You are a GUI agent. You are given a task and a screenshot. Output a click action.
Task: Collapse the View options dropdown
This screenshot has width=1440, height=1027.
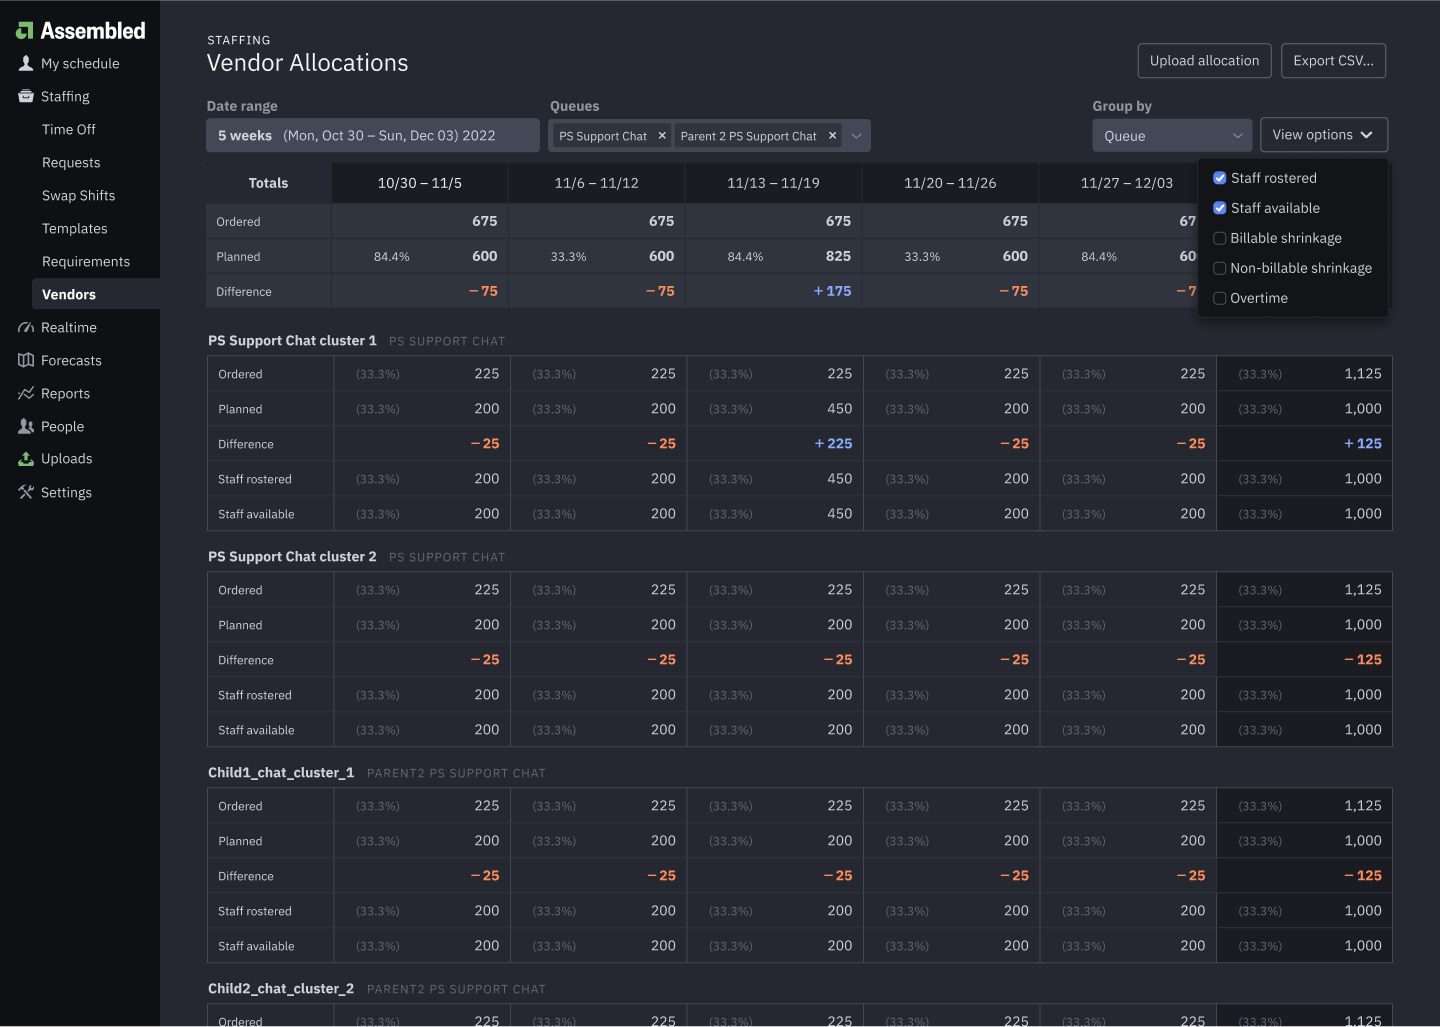[1323, 135]
